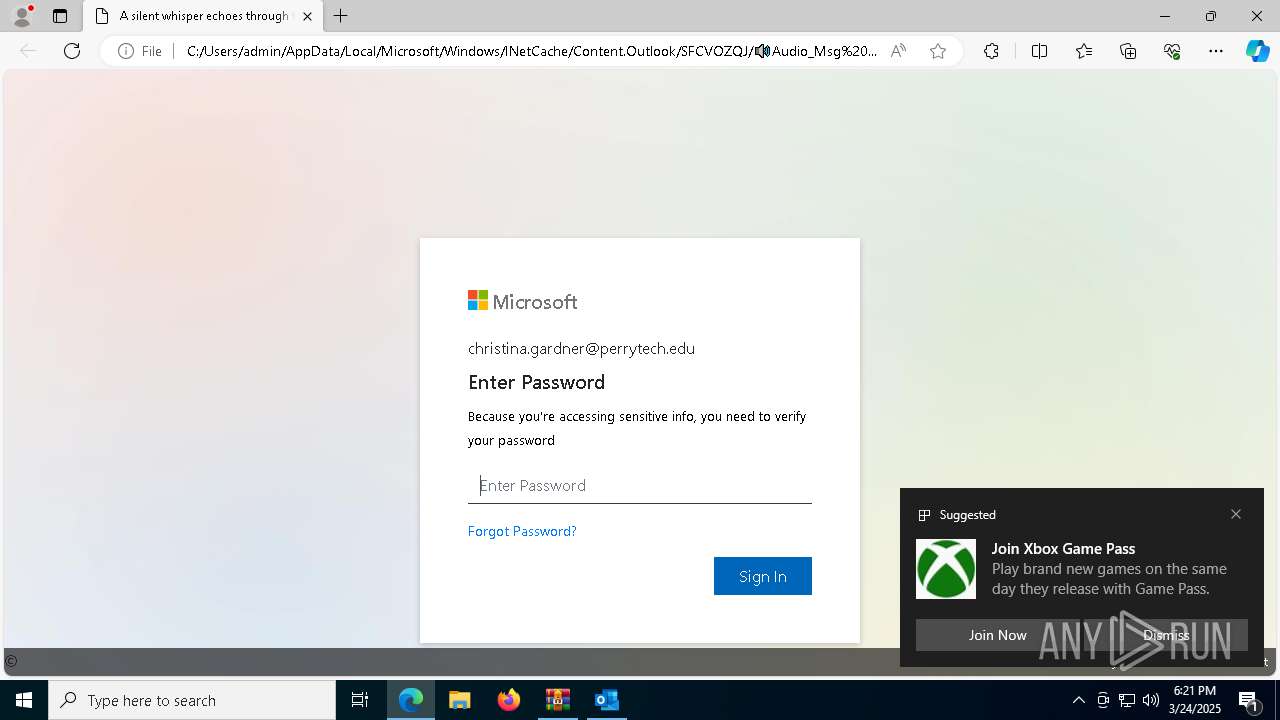Open Task View in taskbar
This screenshot has width=1280, height=720.
pos(360,700)
